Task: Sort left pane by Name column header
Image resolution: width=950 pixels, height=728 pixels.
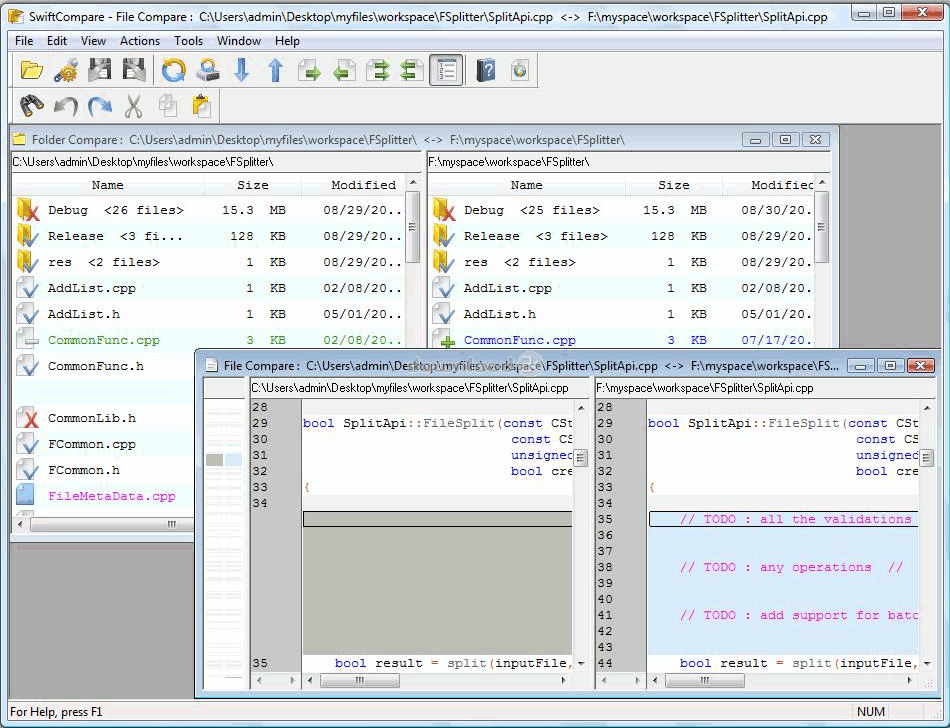Action: click(108, 185)
